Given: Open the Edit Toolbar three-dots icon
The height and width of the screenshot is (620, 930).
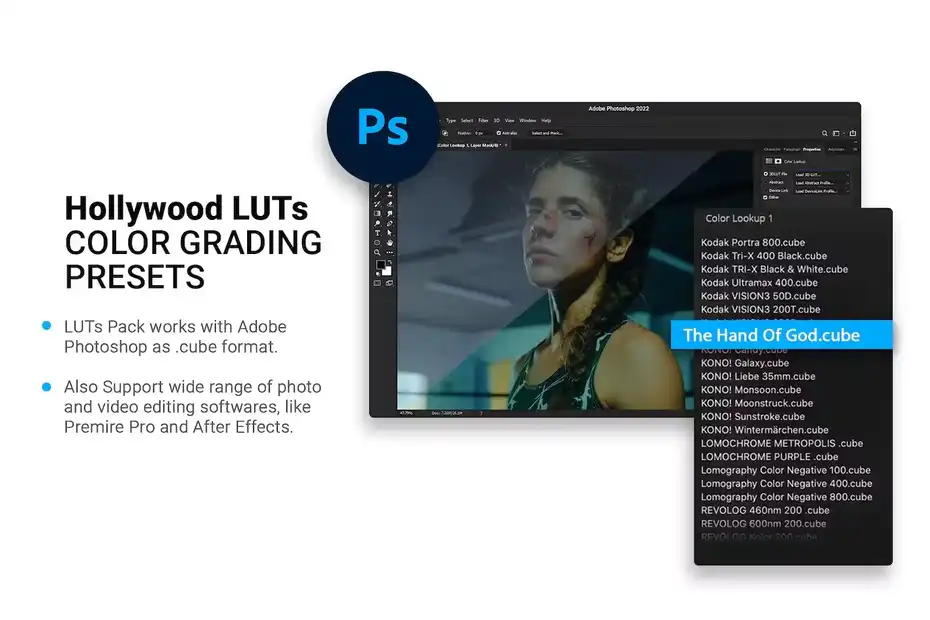Looking at the screenshot, I should coord(390,253).
